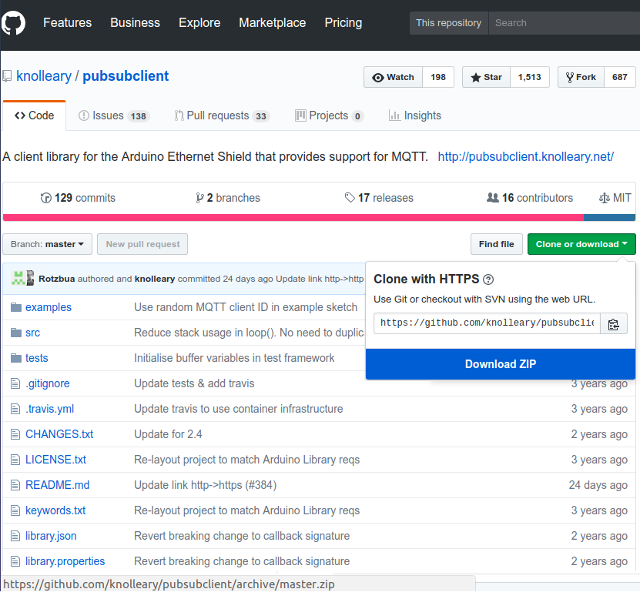Click the Rotzbua author avatar
The image size is (640, 609).
18,278
